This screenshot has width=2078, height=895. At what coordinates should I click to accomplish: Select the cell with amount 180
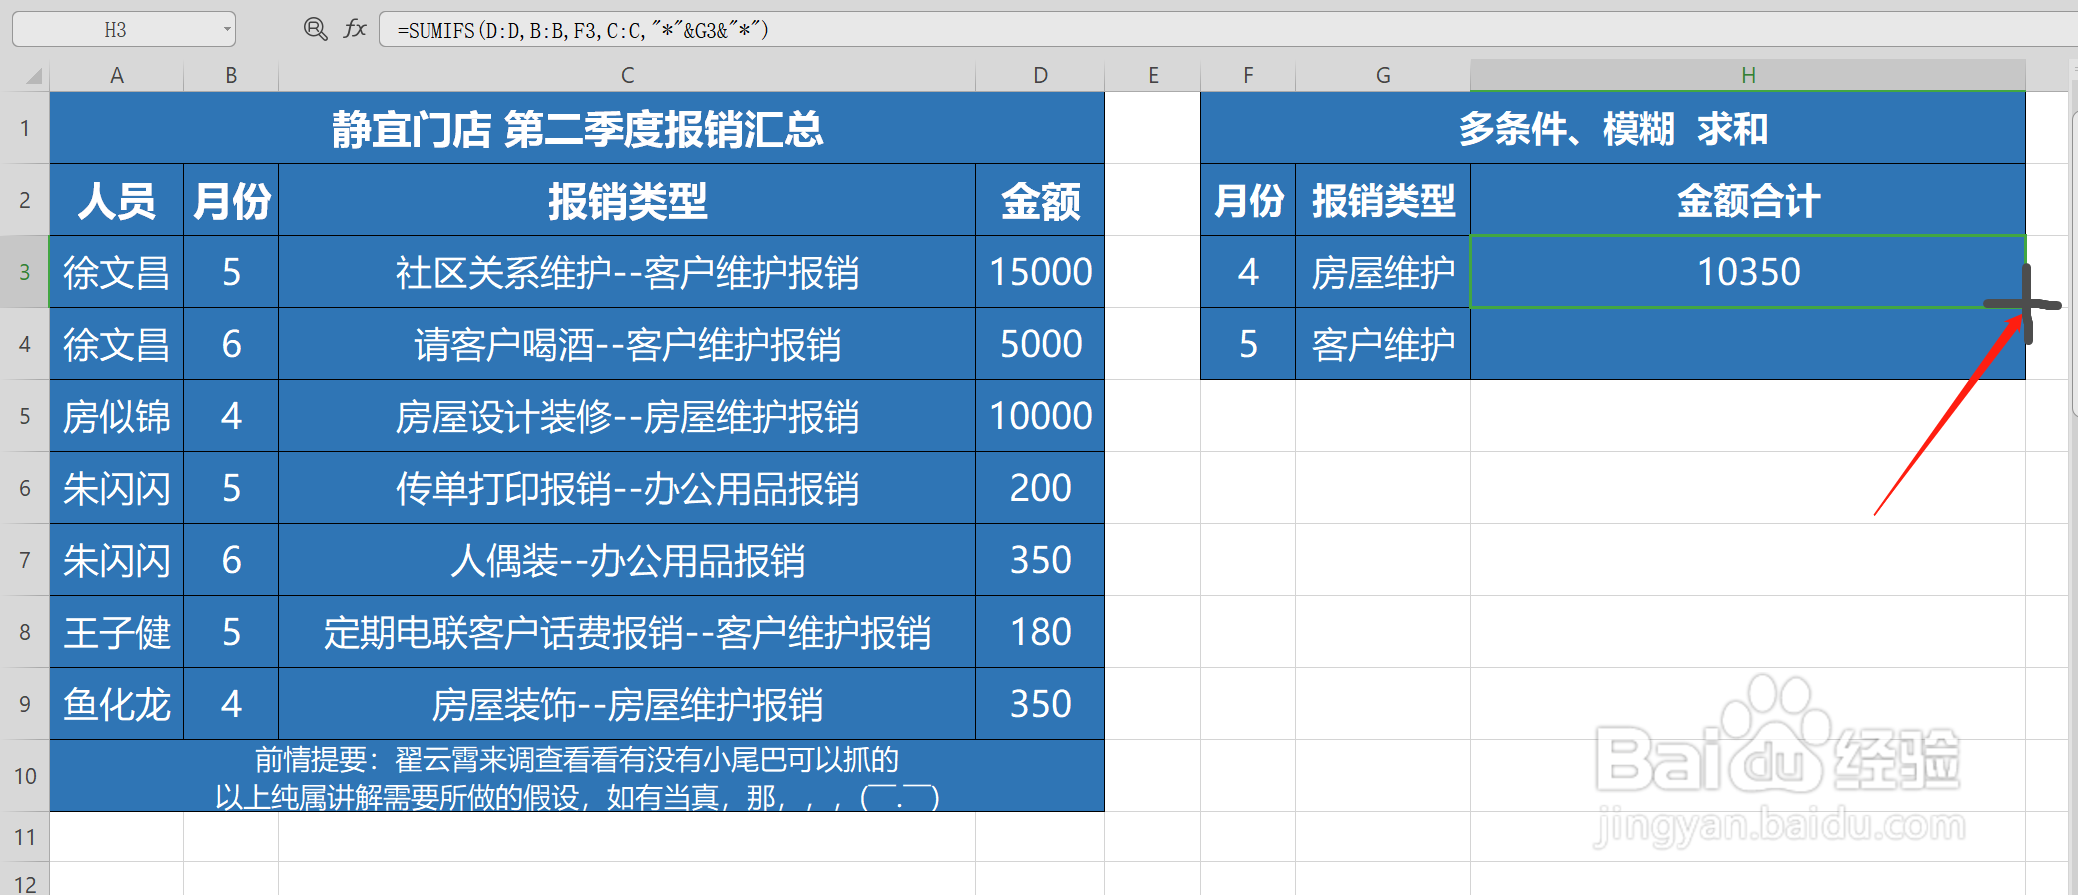1040,632
